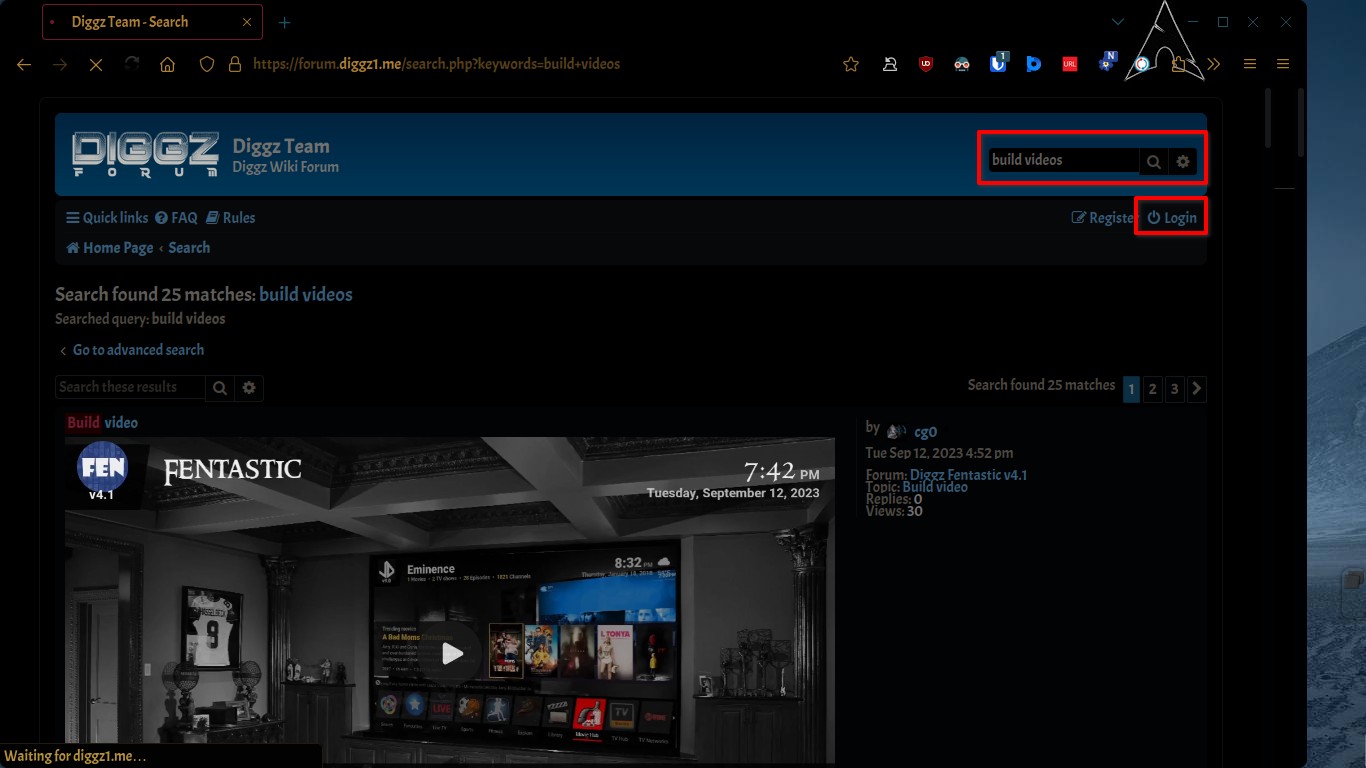Viewport: 1366px width, 768px height.
Task: Open author cg0 profile
Action: tap(926, 432)
